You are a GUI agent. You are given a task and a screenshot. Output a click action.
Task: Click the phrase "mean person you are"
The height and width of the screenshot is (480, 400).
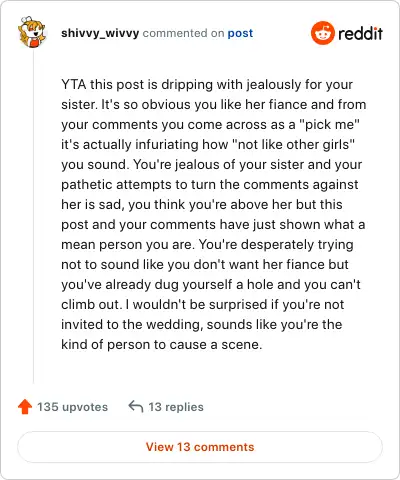(127, 244)
